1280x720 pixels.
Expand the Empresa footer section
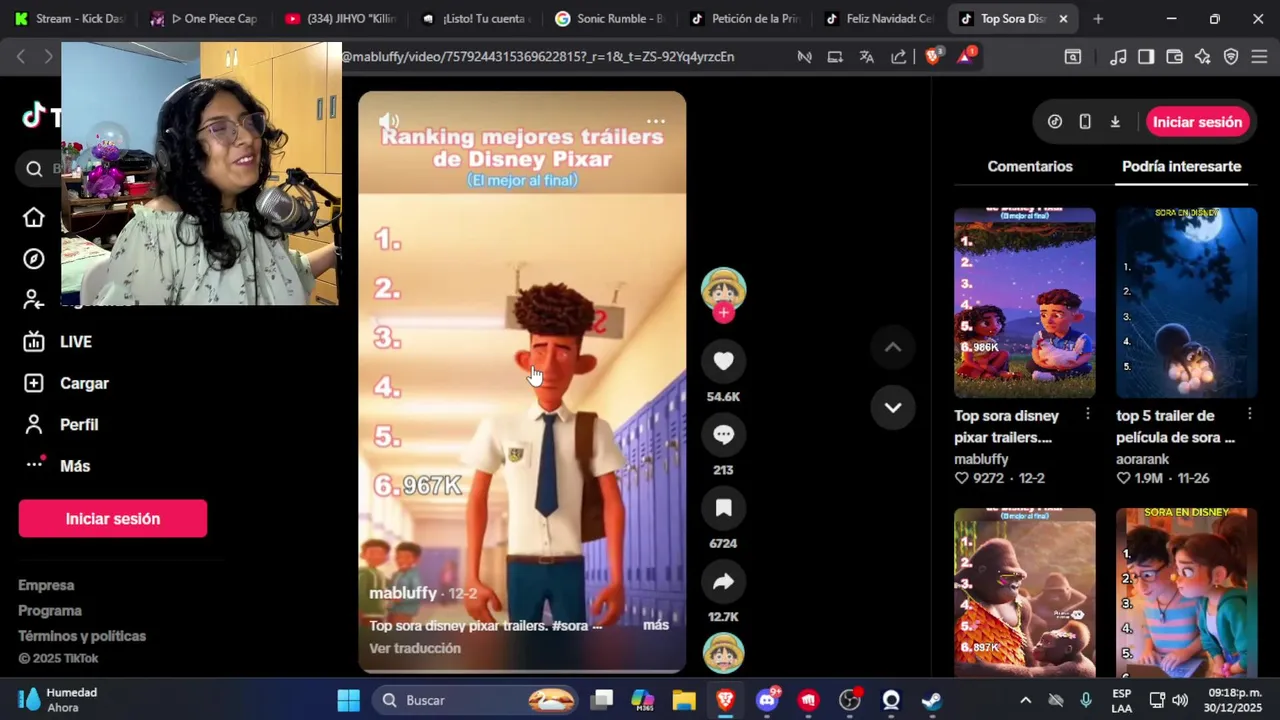pos(46,585)
